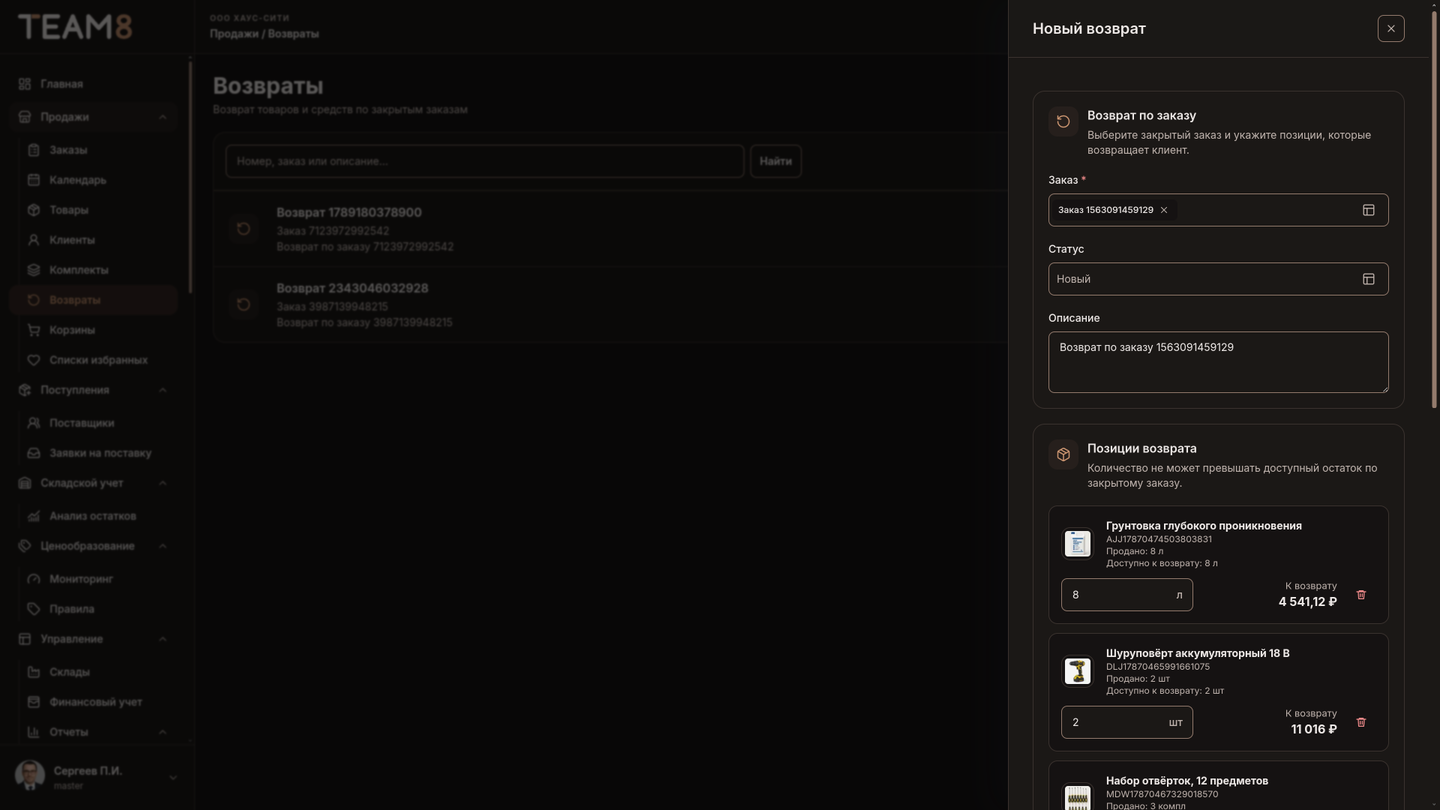The height and width of the screenshot is (810, 1440).
Task: Open the Статус dropdown
Action: point(1218,279)
